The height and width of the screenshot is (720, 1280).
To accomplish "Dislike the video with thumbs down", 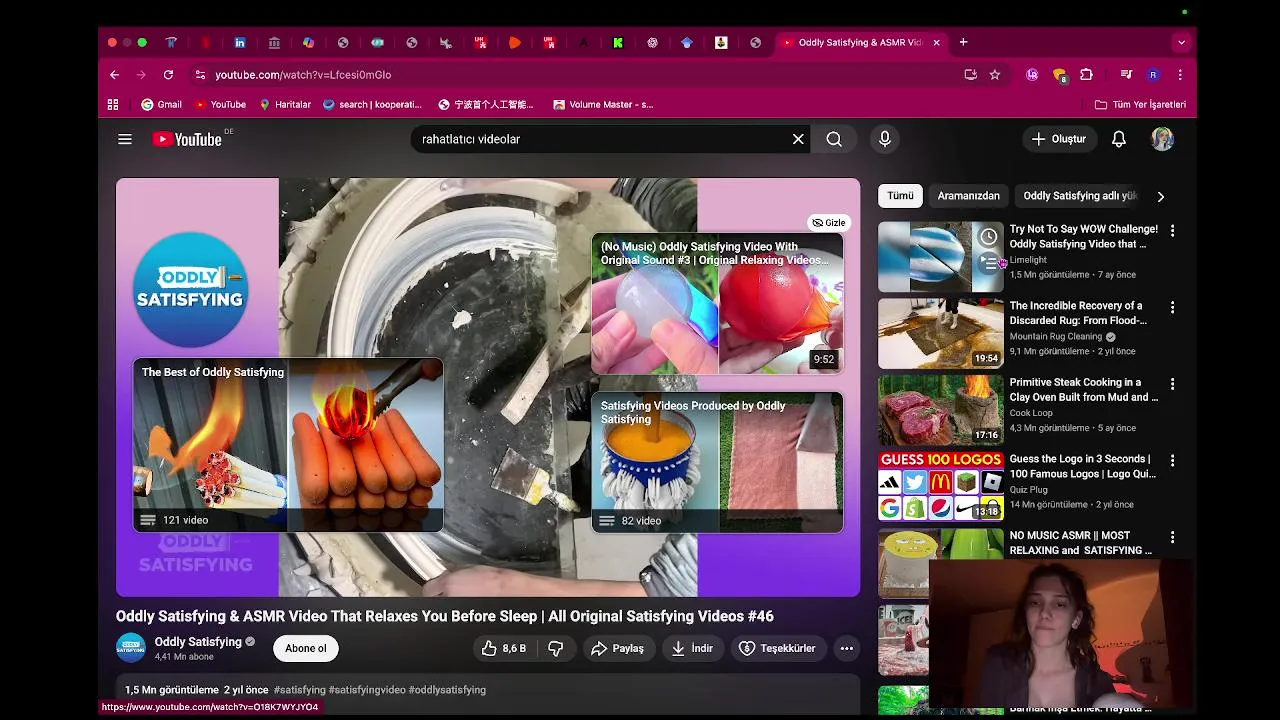I will pos(556,648).
